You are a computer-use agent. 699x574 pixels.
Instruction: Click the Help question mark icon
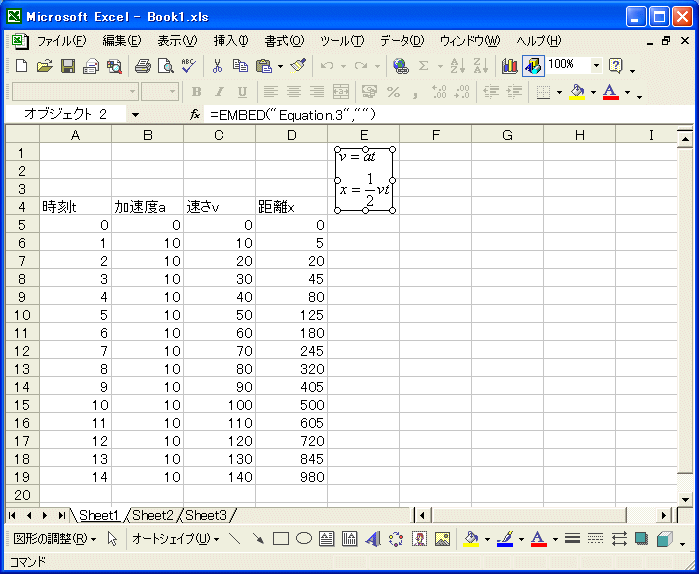(616, 66)
